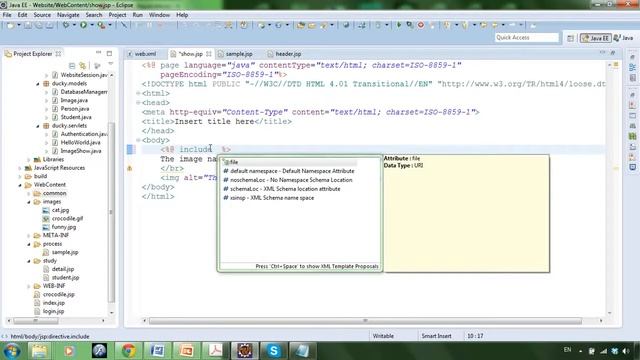Click the Save toolbar icon

coord(28,25)
